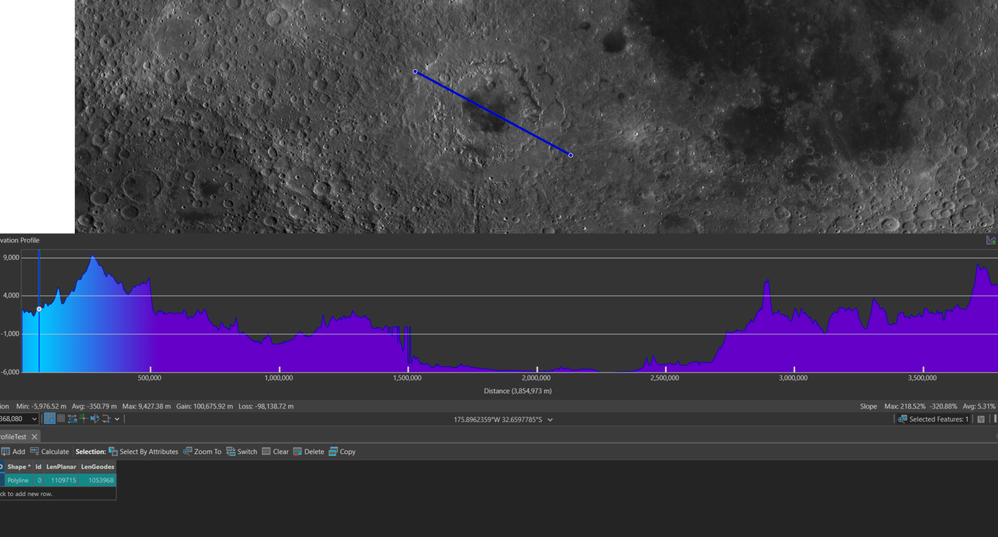998x537 pixels.
Task: Expand the map scale dropdown
Action: pos(34,419)
